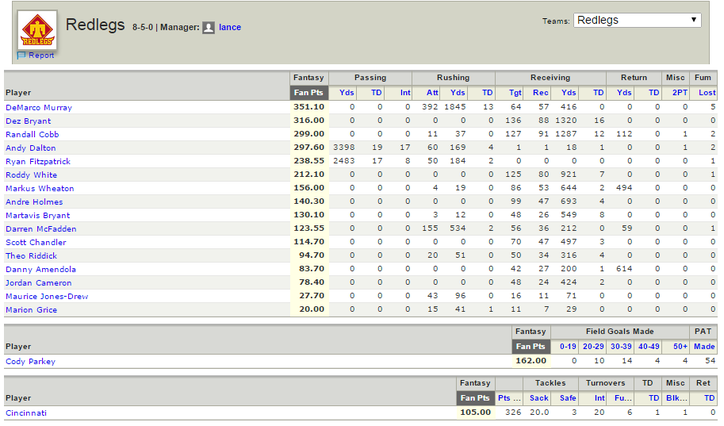Open Ryan Fitzpatrick player page
724x426 pixels.
(38, 162)
